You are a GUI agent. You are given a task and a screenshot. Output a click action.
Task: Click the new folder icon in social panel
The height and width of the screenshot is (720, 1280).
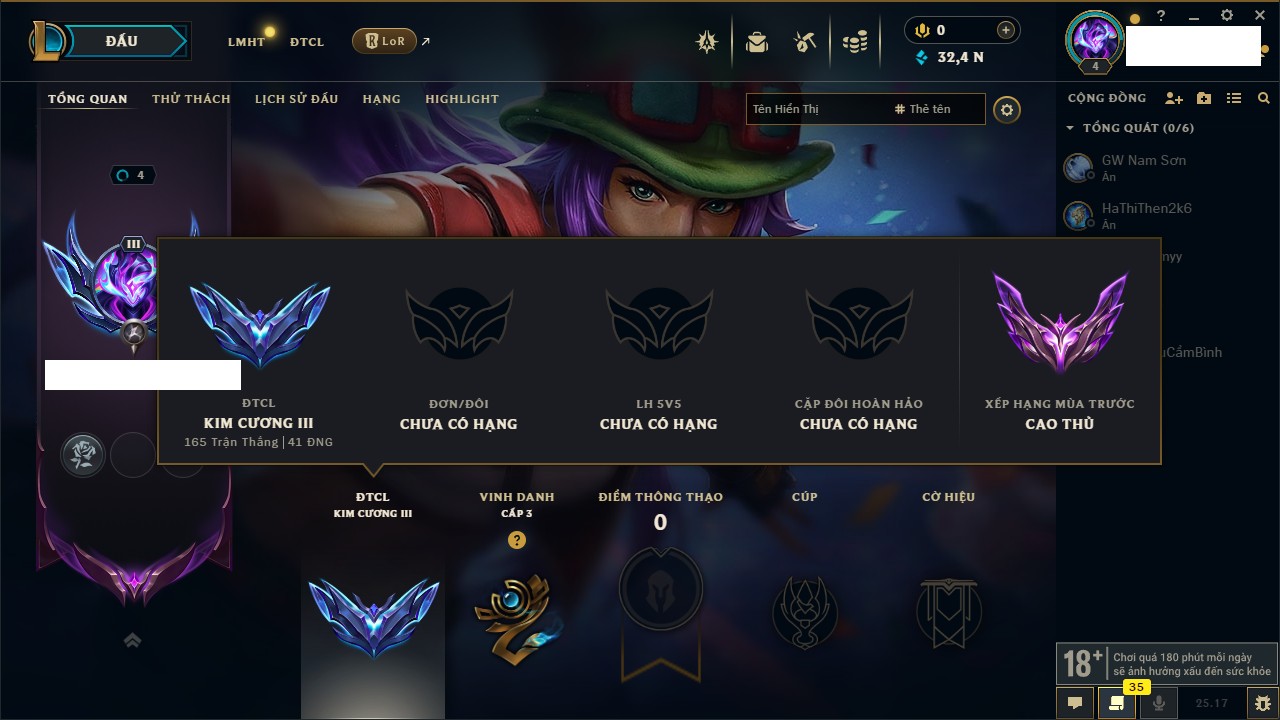pyautogui.click(x=1204, y=98)
